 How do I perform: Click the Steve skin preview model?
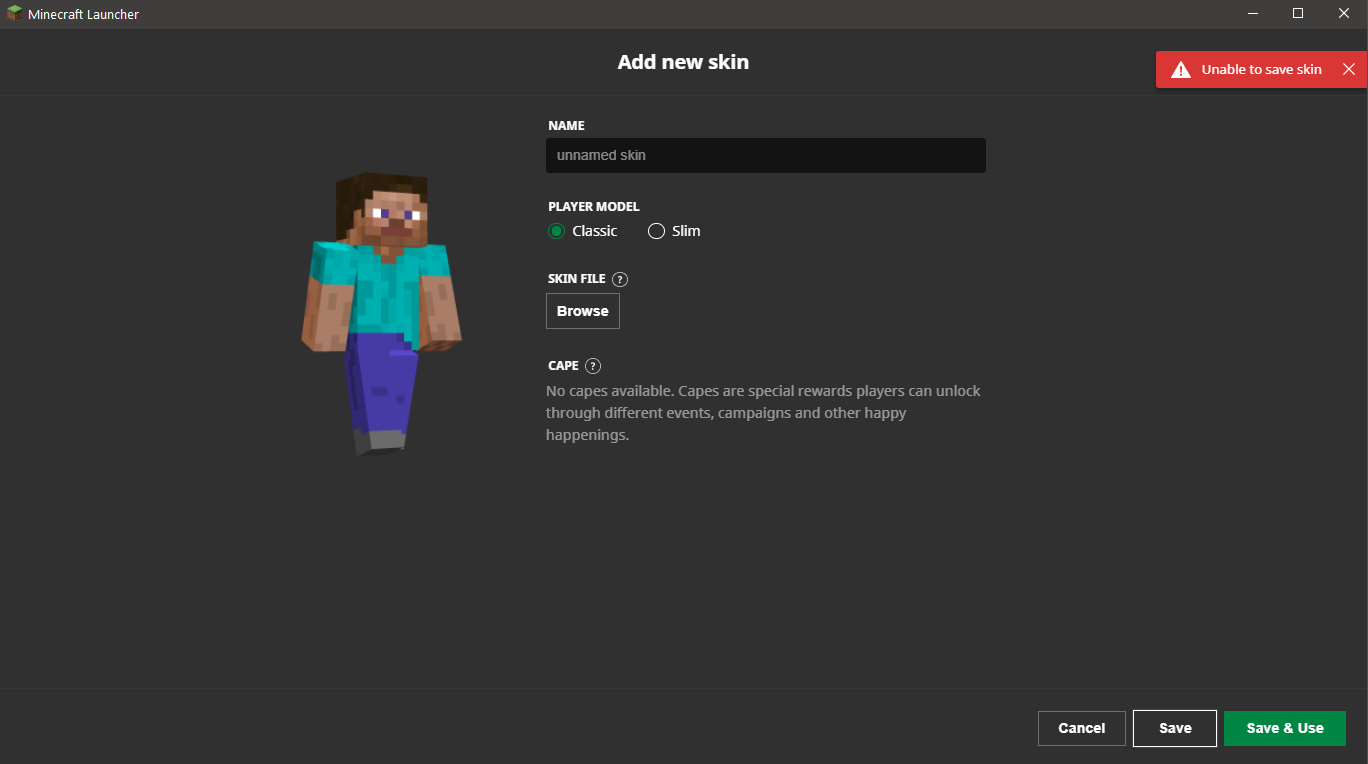[382, 313]
